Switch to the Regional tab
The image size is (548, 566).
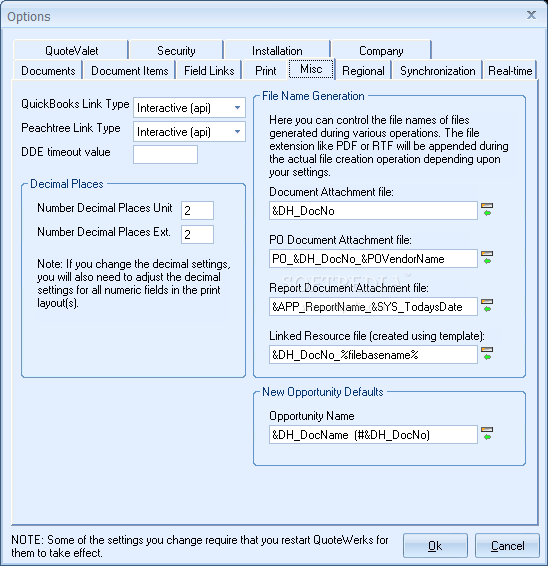(363, 70)
